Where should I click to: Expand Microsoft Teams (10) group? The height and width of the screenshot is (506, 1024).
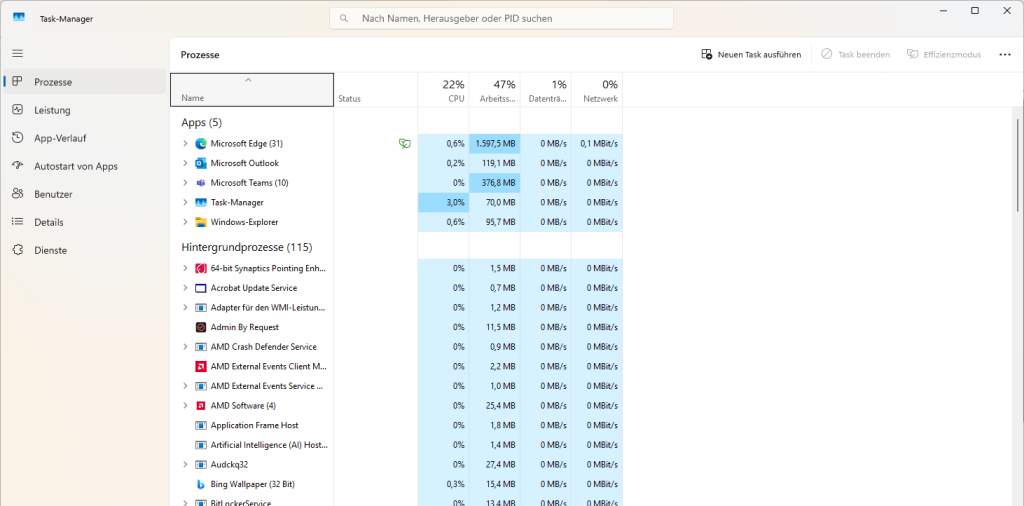185,183
